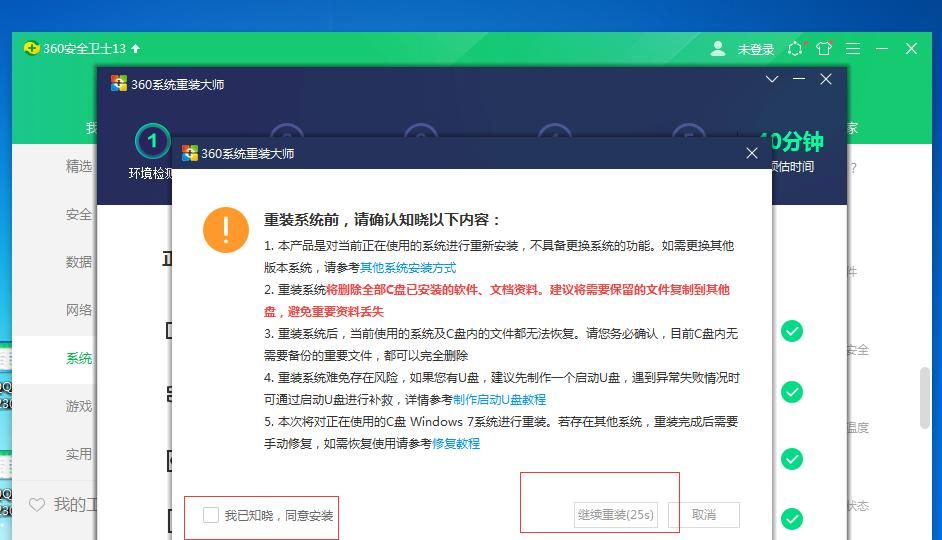The width and height of the screenshot is (942, 540).
Task: Select the 网络 sidebar category
Action: coord(79,310)
